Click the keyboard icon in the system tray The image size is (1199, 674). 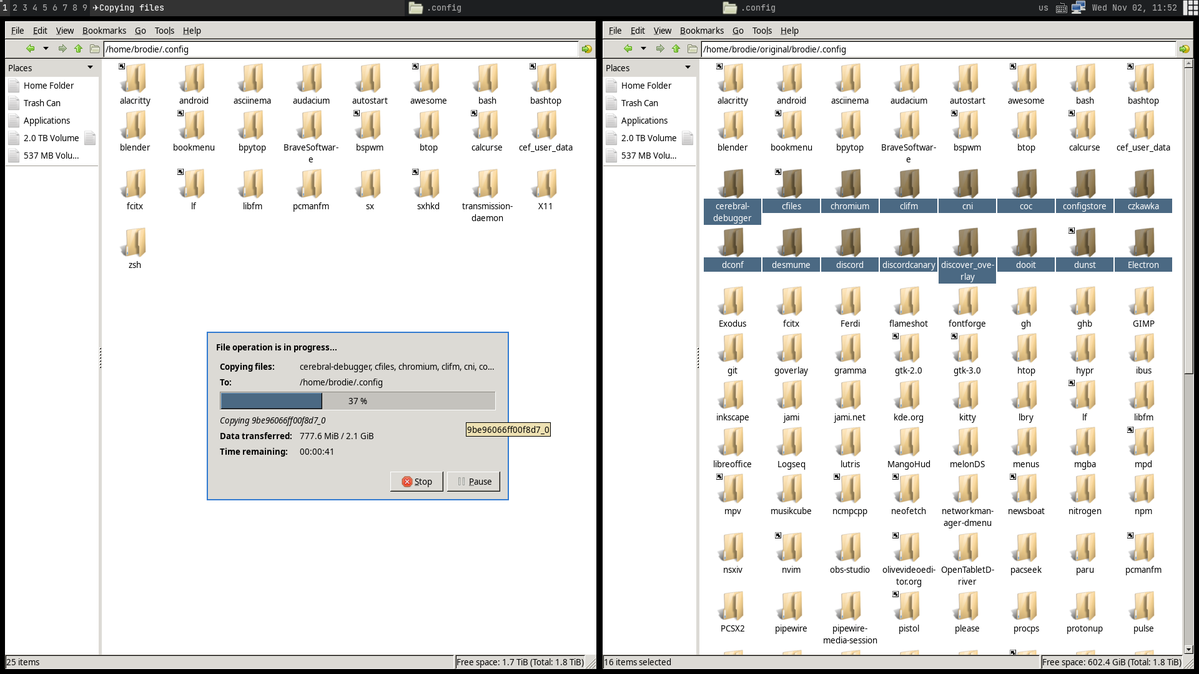1061,8
